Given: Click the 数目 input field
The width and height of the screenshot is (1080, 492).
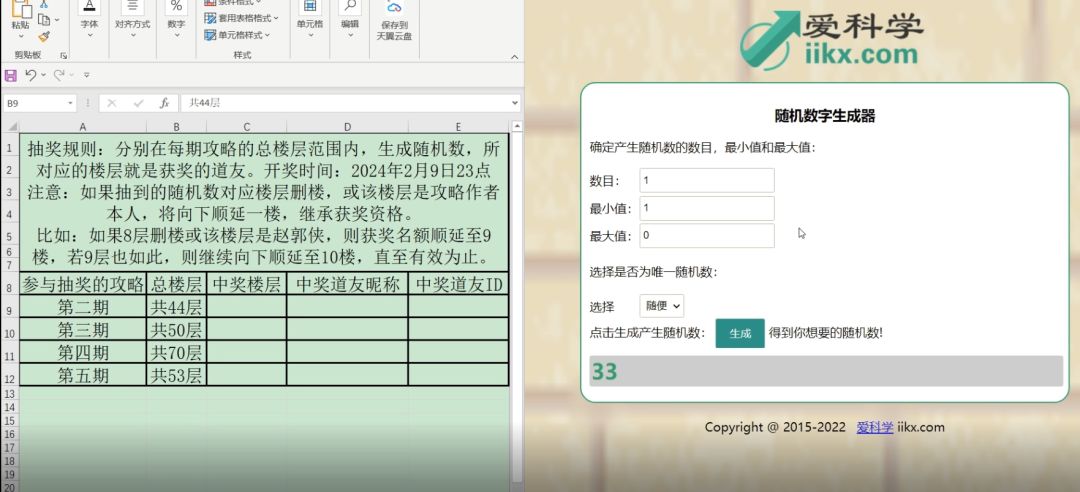Looking at the screenshot, I should click(707, 181).
